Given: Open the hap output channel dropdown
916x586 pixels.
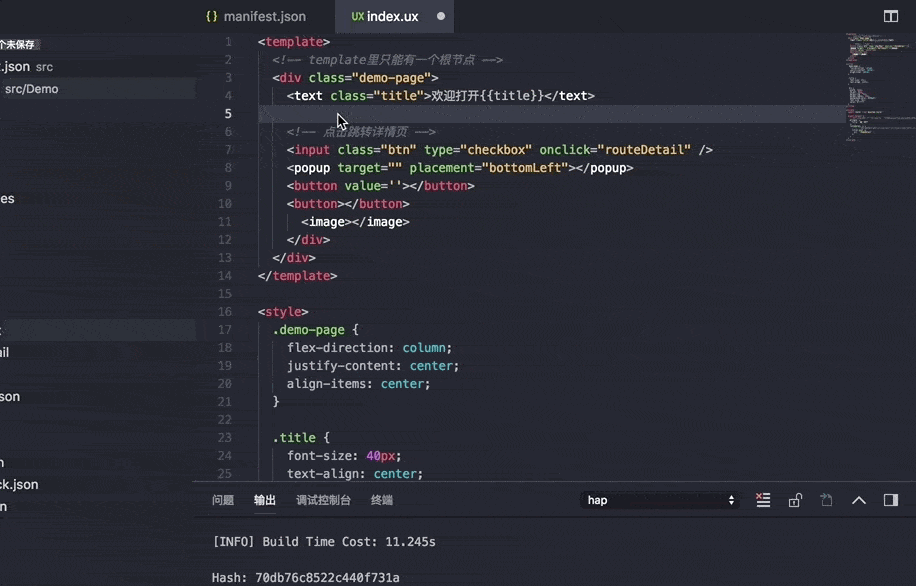Looking at the screenshot, I should pos(661,500).
